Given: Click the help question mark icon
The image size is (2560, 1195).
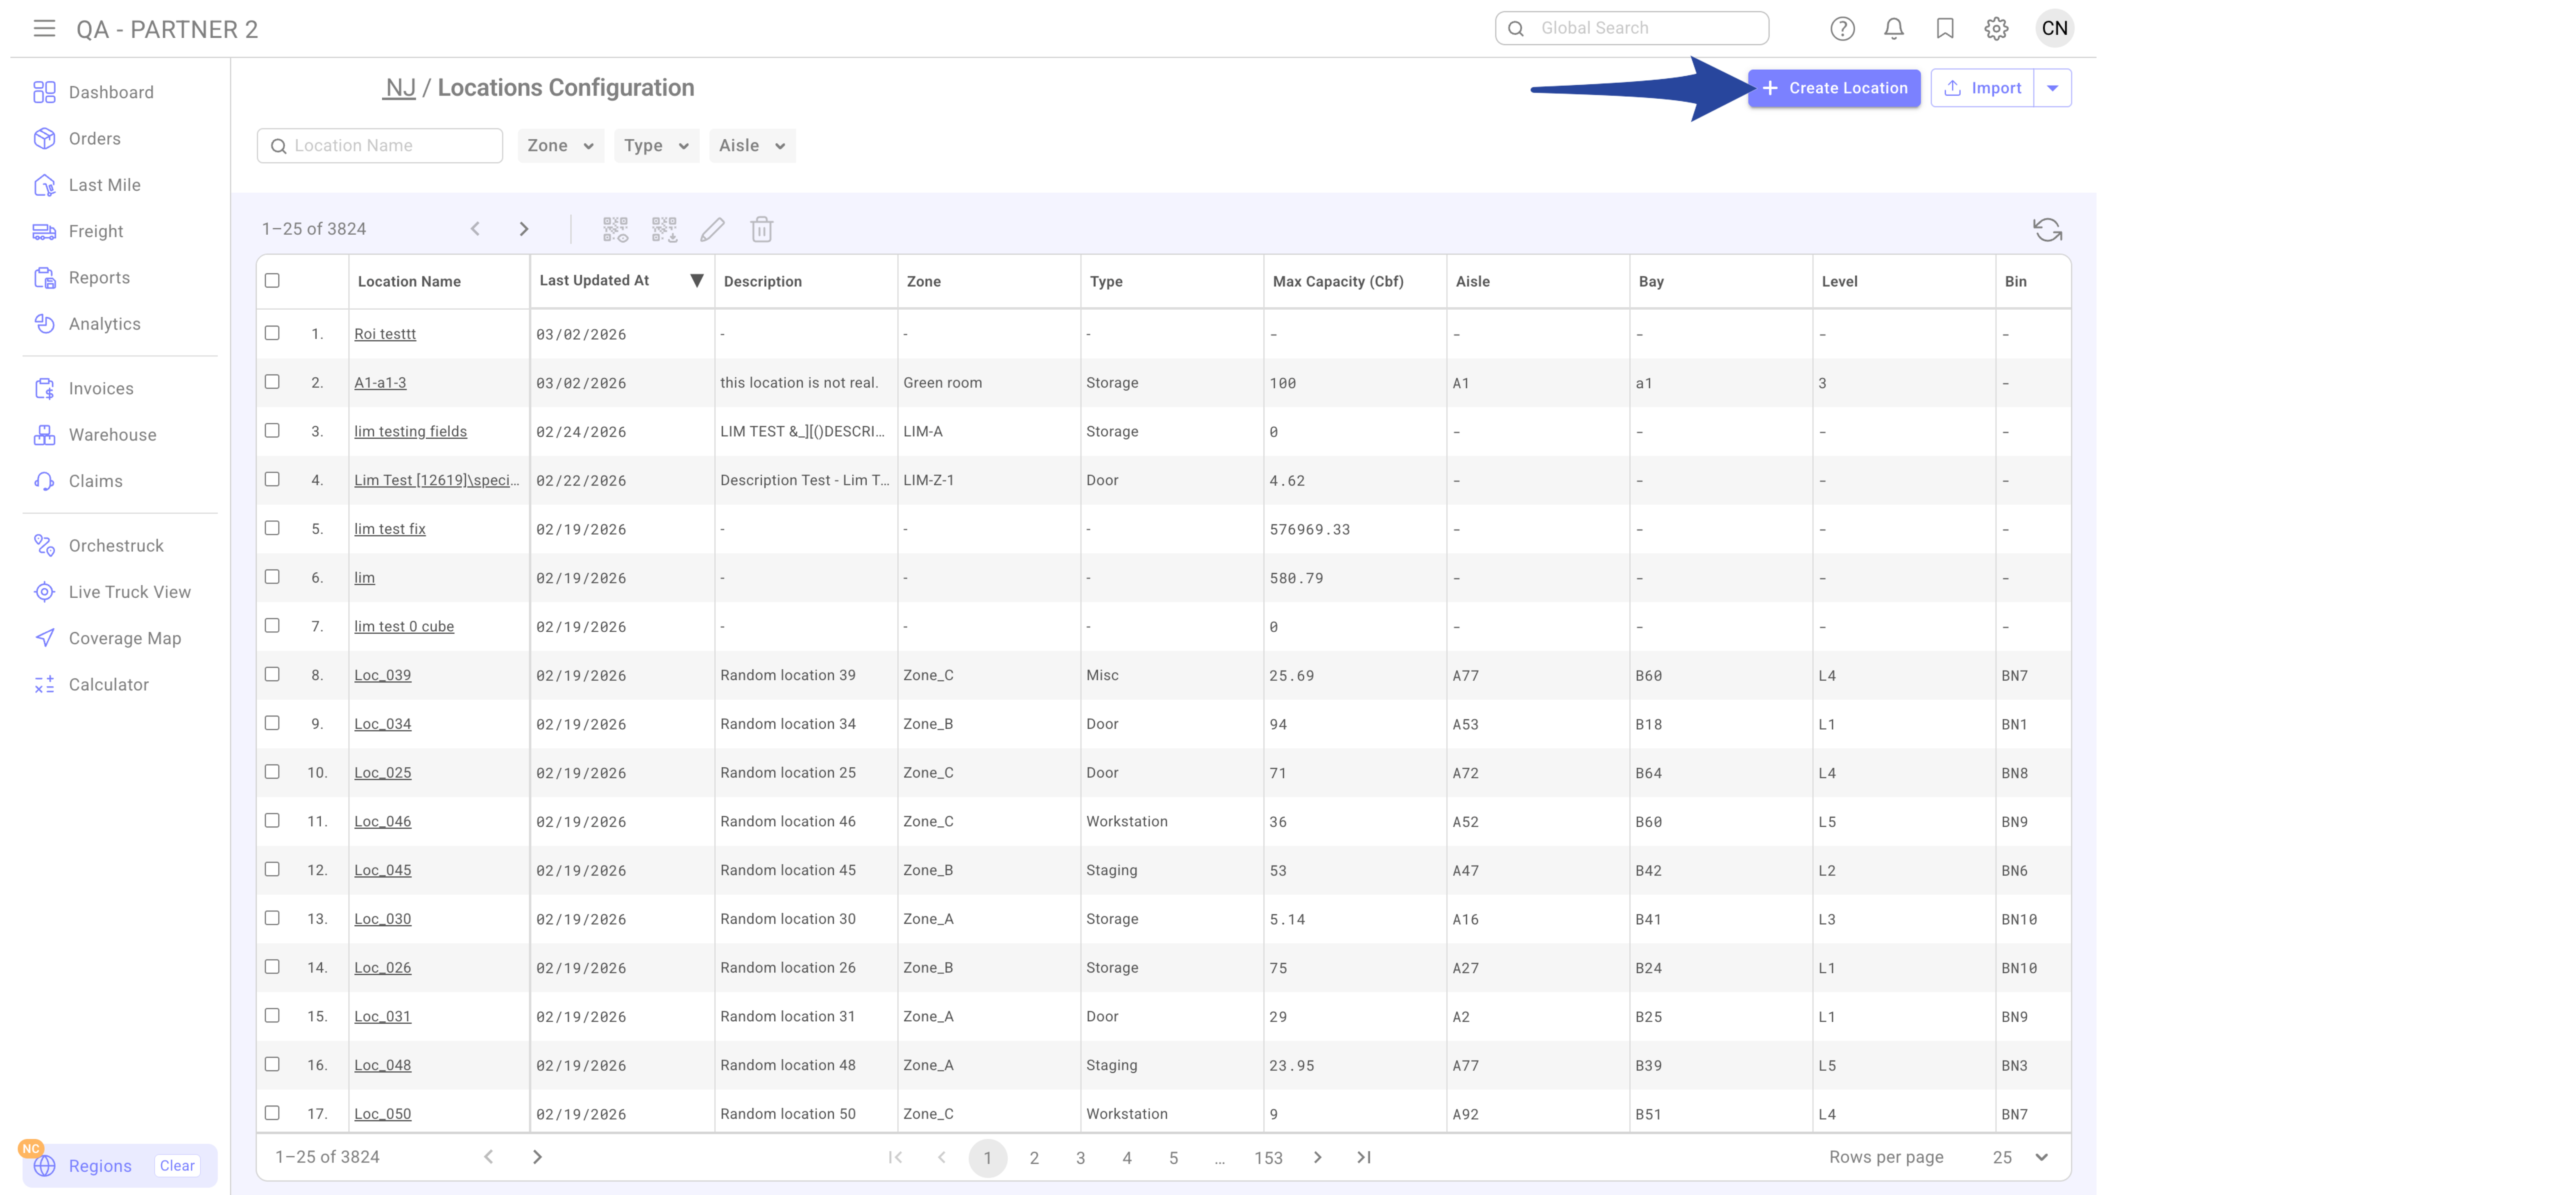Looking at the screenshot, I should coord(1841,28).
